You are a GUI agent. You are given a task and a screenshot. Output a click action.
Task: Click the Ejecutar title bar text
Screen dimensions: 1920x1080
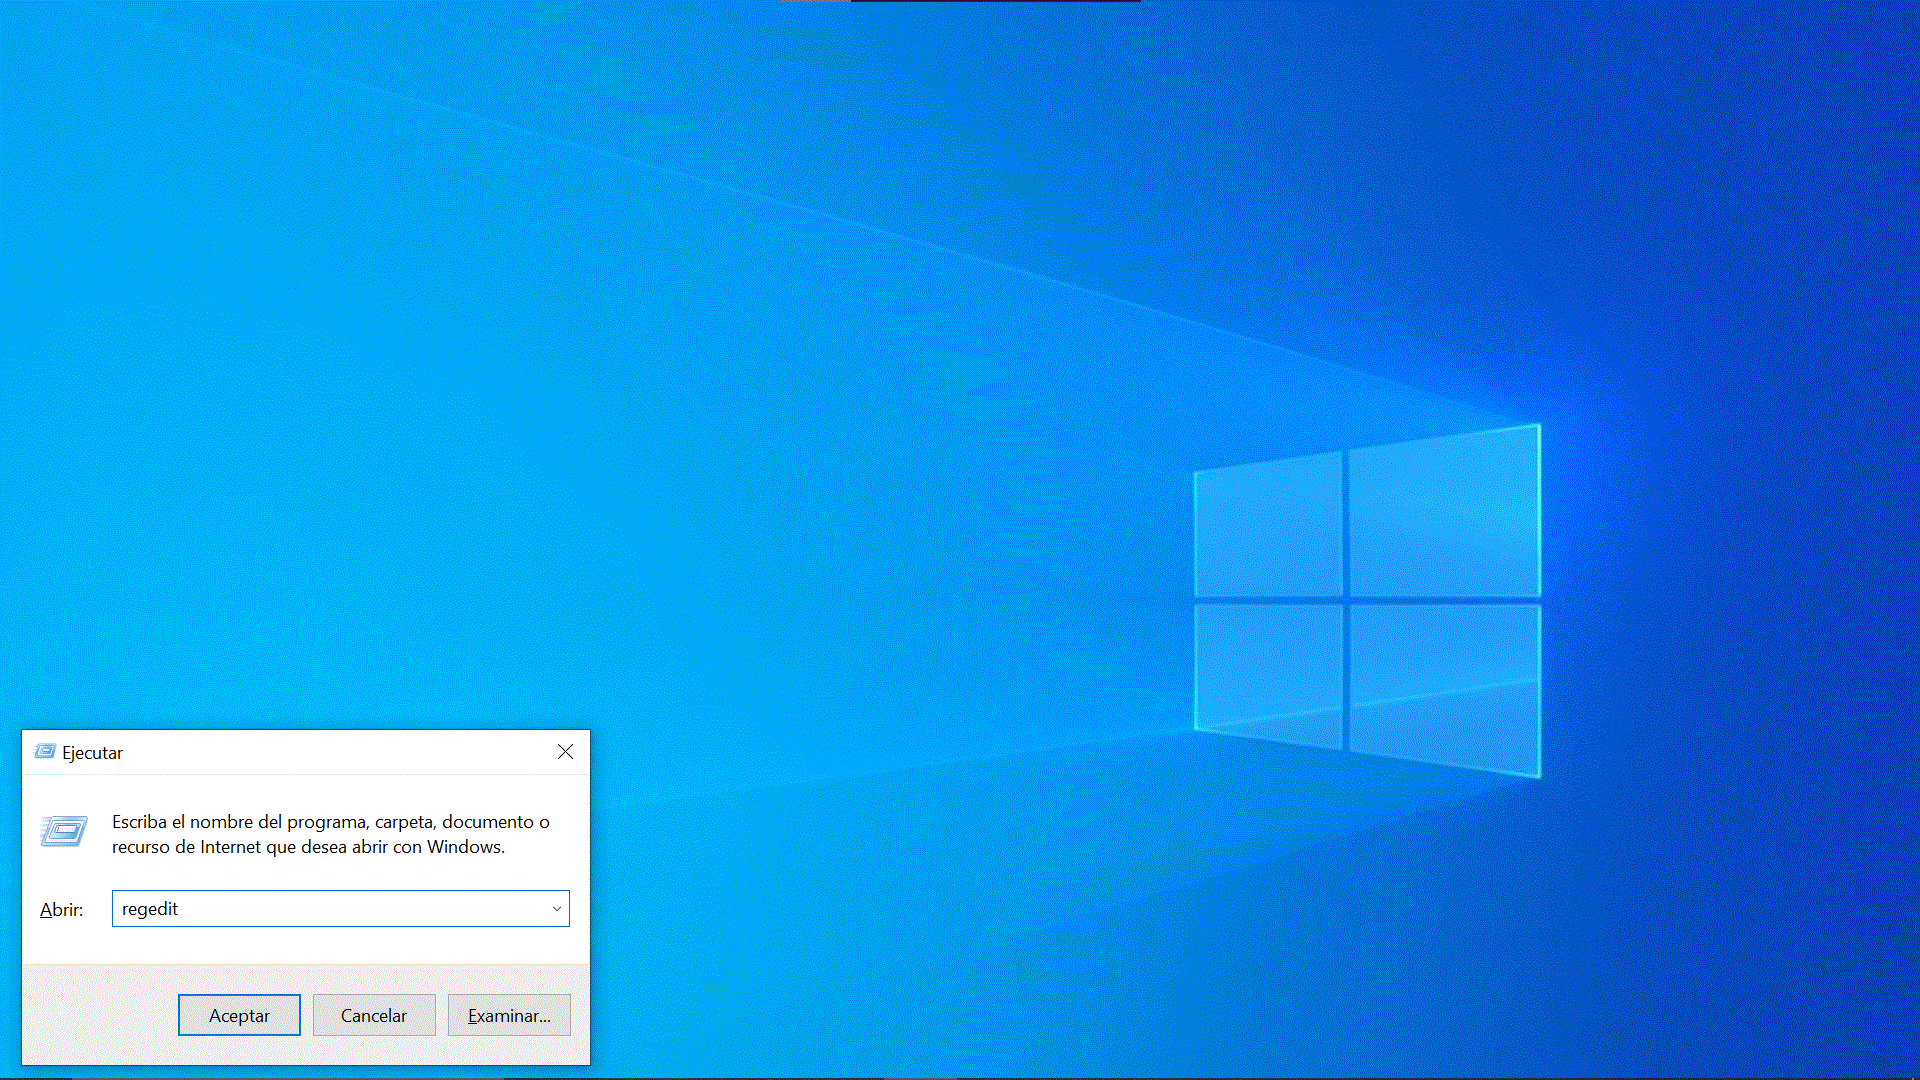(92, 753)
